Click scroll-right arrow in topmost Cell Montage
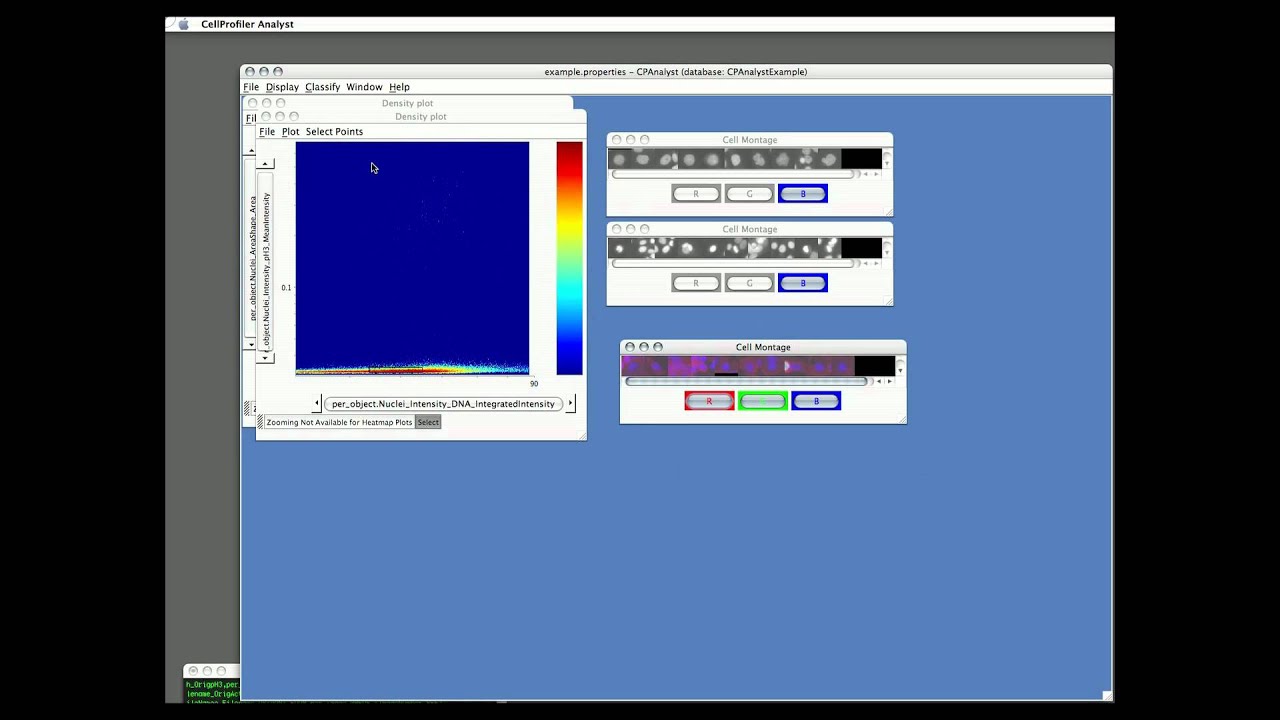 tap(877, 174)
